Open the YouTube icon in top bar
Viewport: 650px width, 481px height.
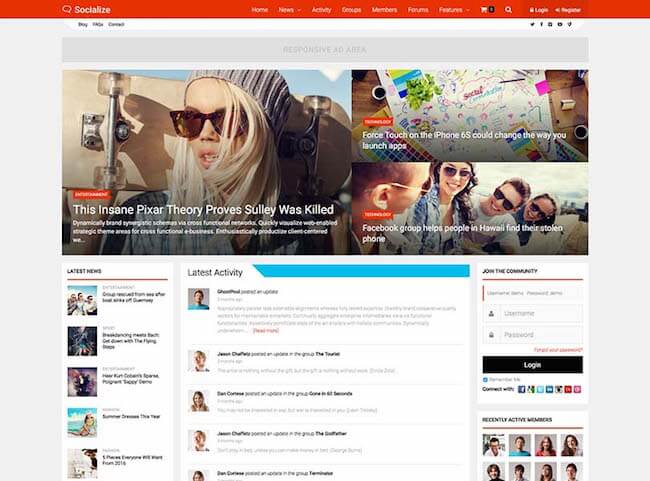(560, 24)
